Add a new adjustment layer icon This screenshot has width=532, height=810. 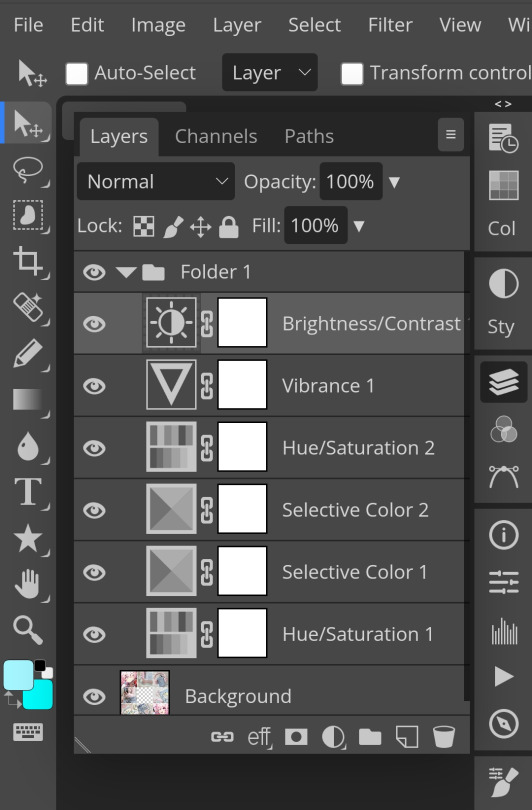tap(333, 737)
